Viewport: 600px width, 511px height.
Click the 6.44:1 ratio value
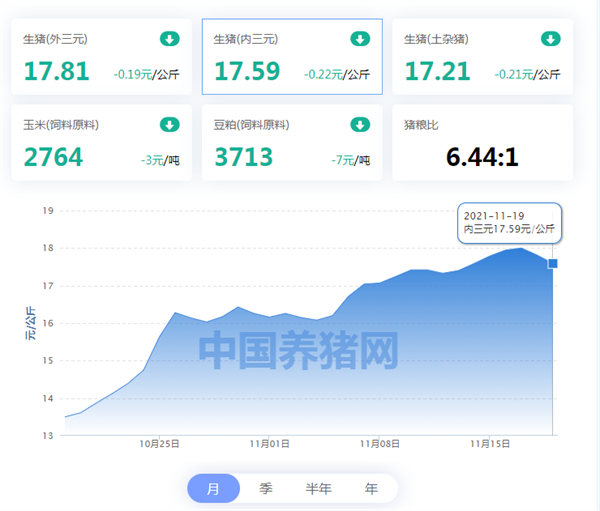point(482,157)
